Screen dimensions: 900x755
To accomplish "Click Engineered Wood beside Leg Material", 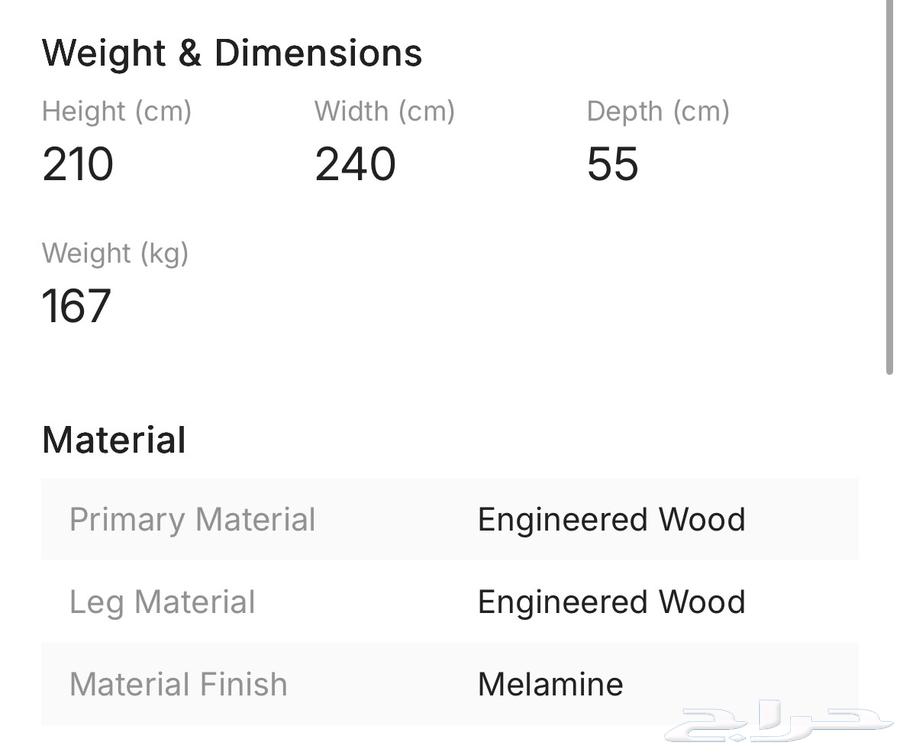I will coord(611,602).
